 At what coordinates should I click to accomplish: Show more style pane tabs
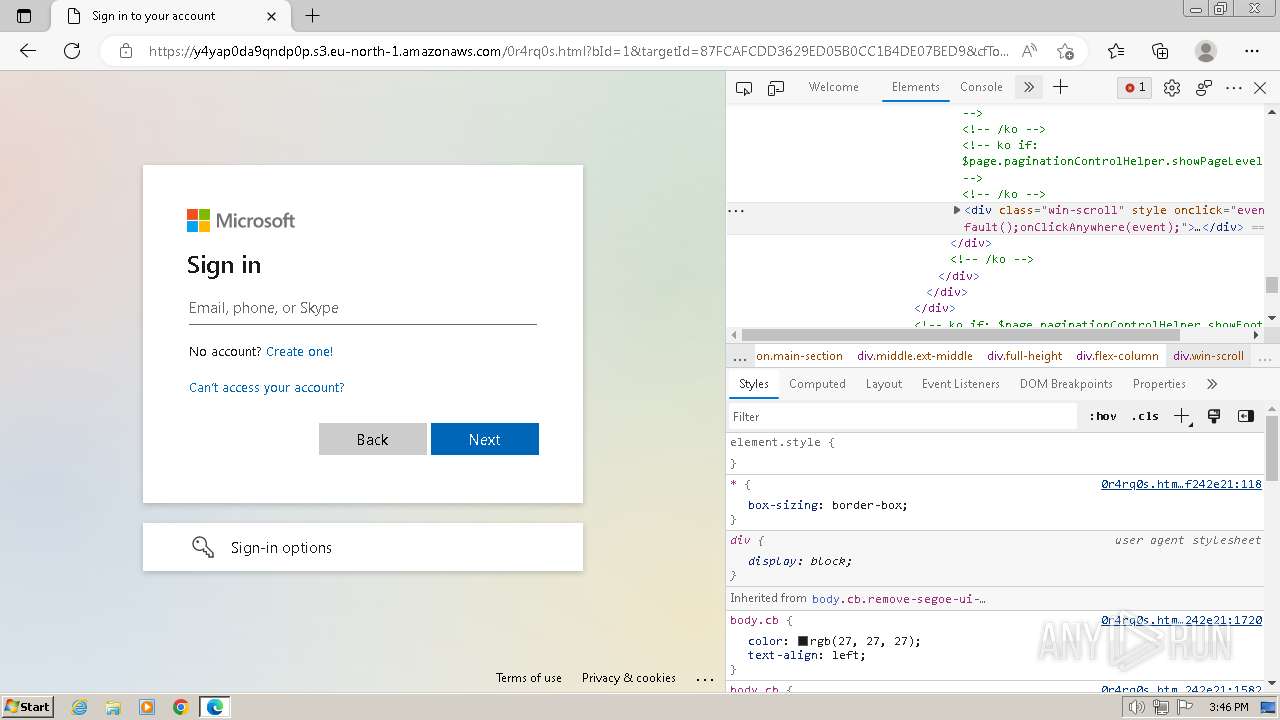point(1212,384)
